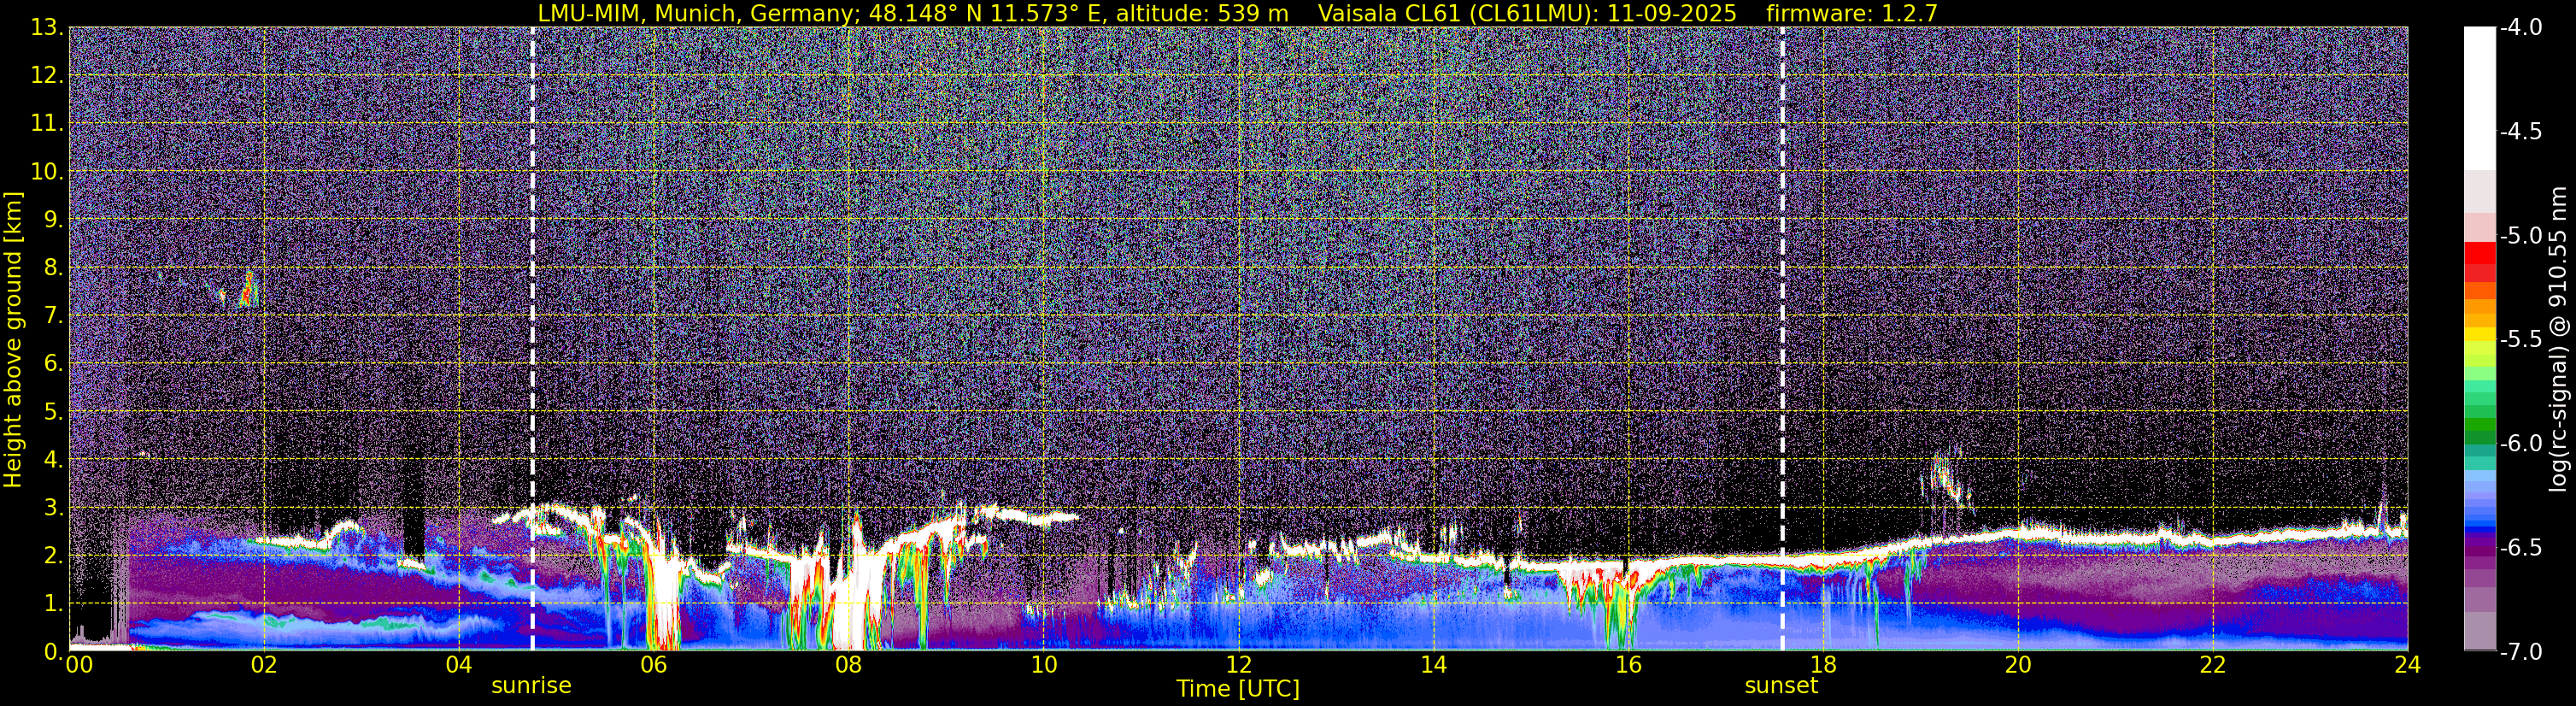Click the height axis tick "9."
The image size is (2576, 706).
pyautogui.click(x=52, y=220)
